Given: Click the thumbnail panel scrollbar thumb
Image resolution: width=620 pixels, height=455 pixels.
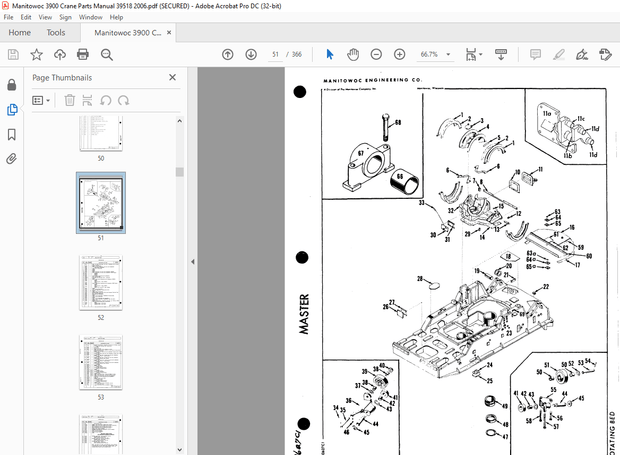Looking at the screenshot, I should [x=180, y=172].
